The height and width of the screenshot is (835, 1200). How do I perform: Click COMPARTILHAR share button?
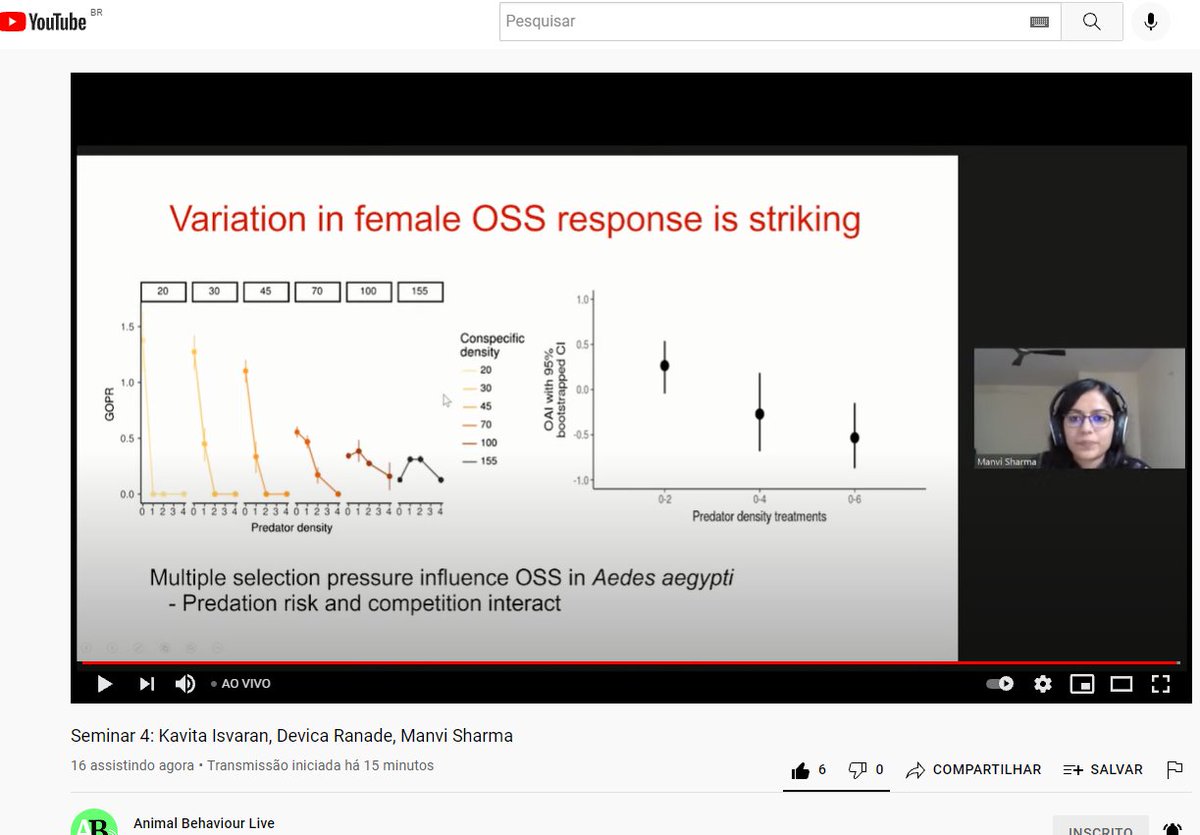pyautogui.click(x=973, y=770)
